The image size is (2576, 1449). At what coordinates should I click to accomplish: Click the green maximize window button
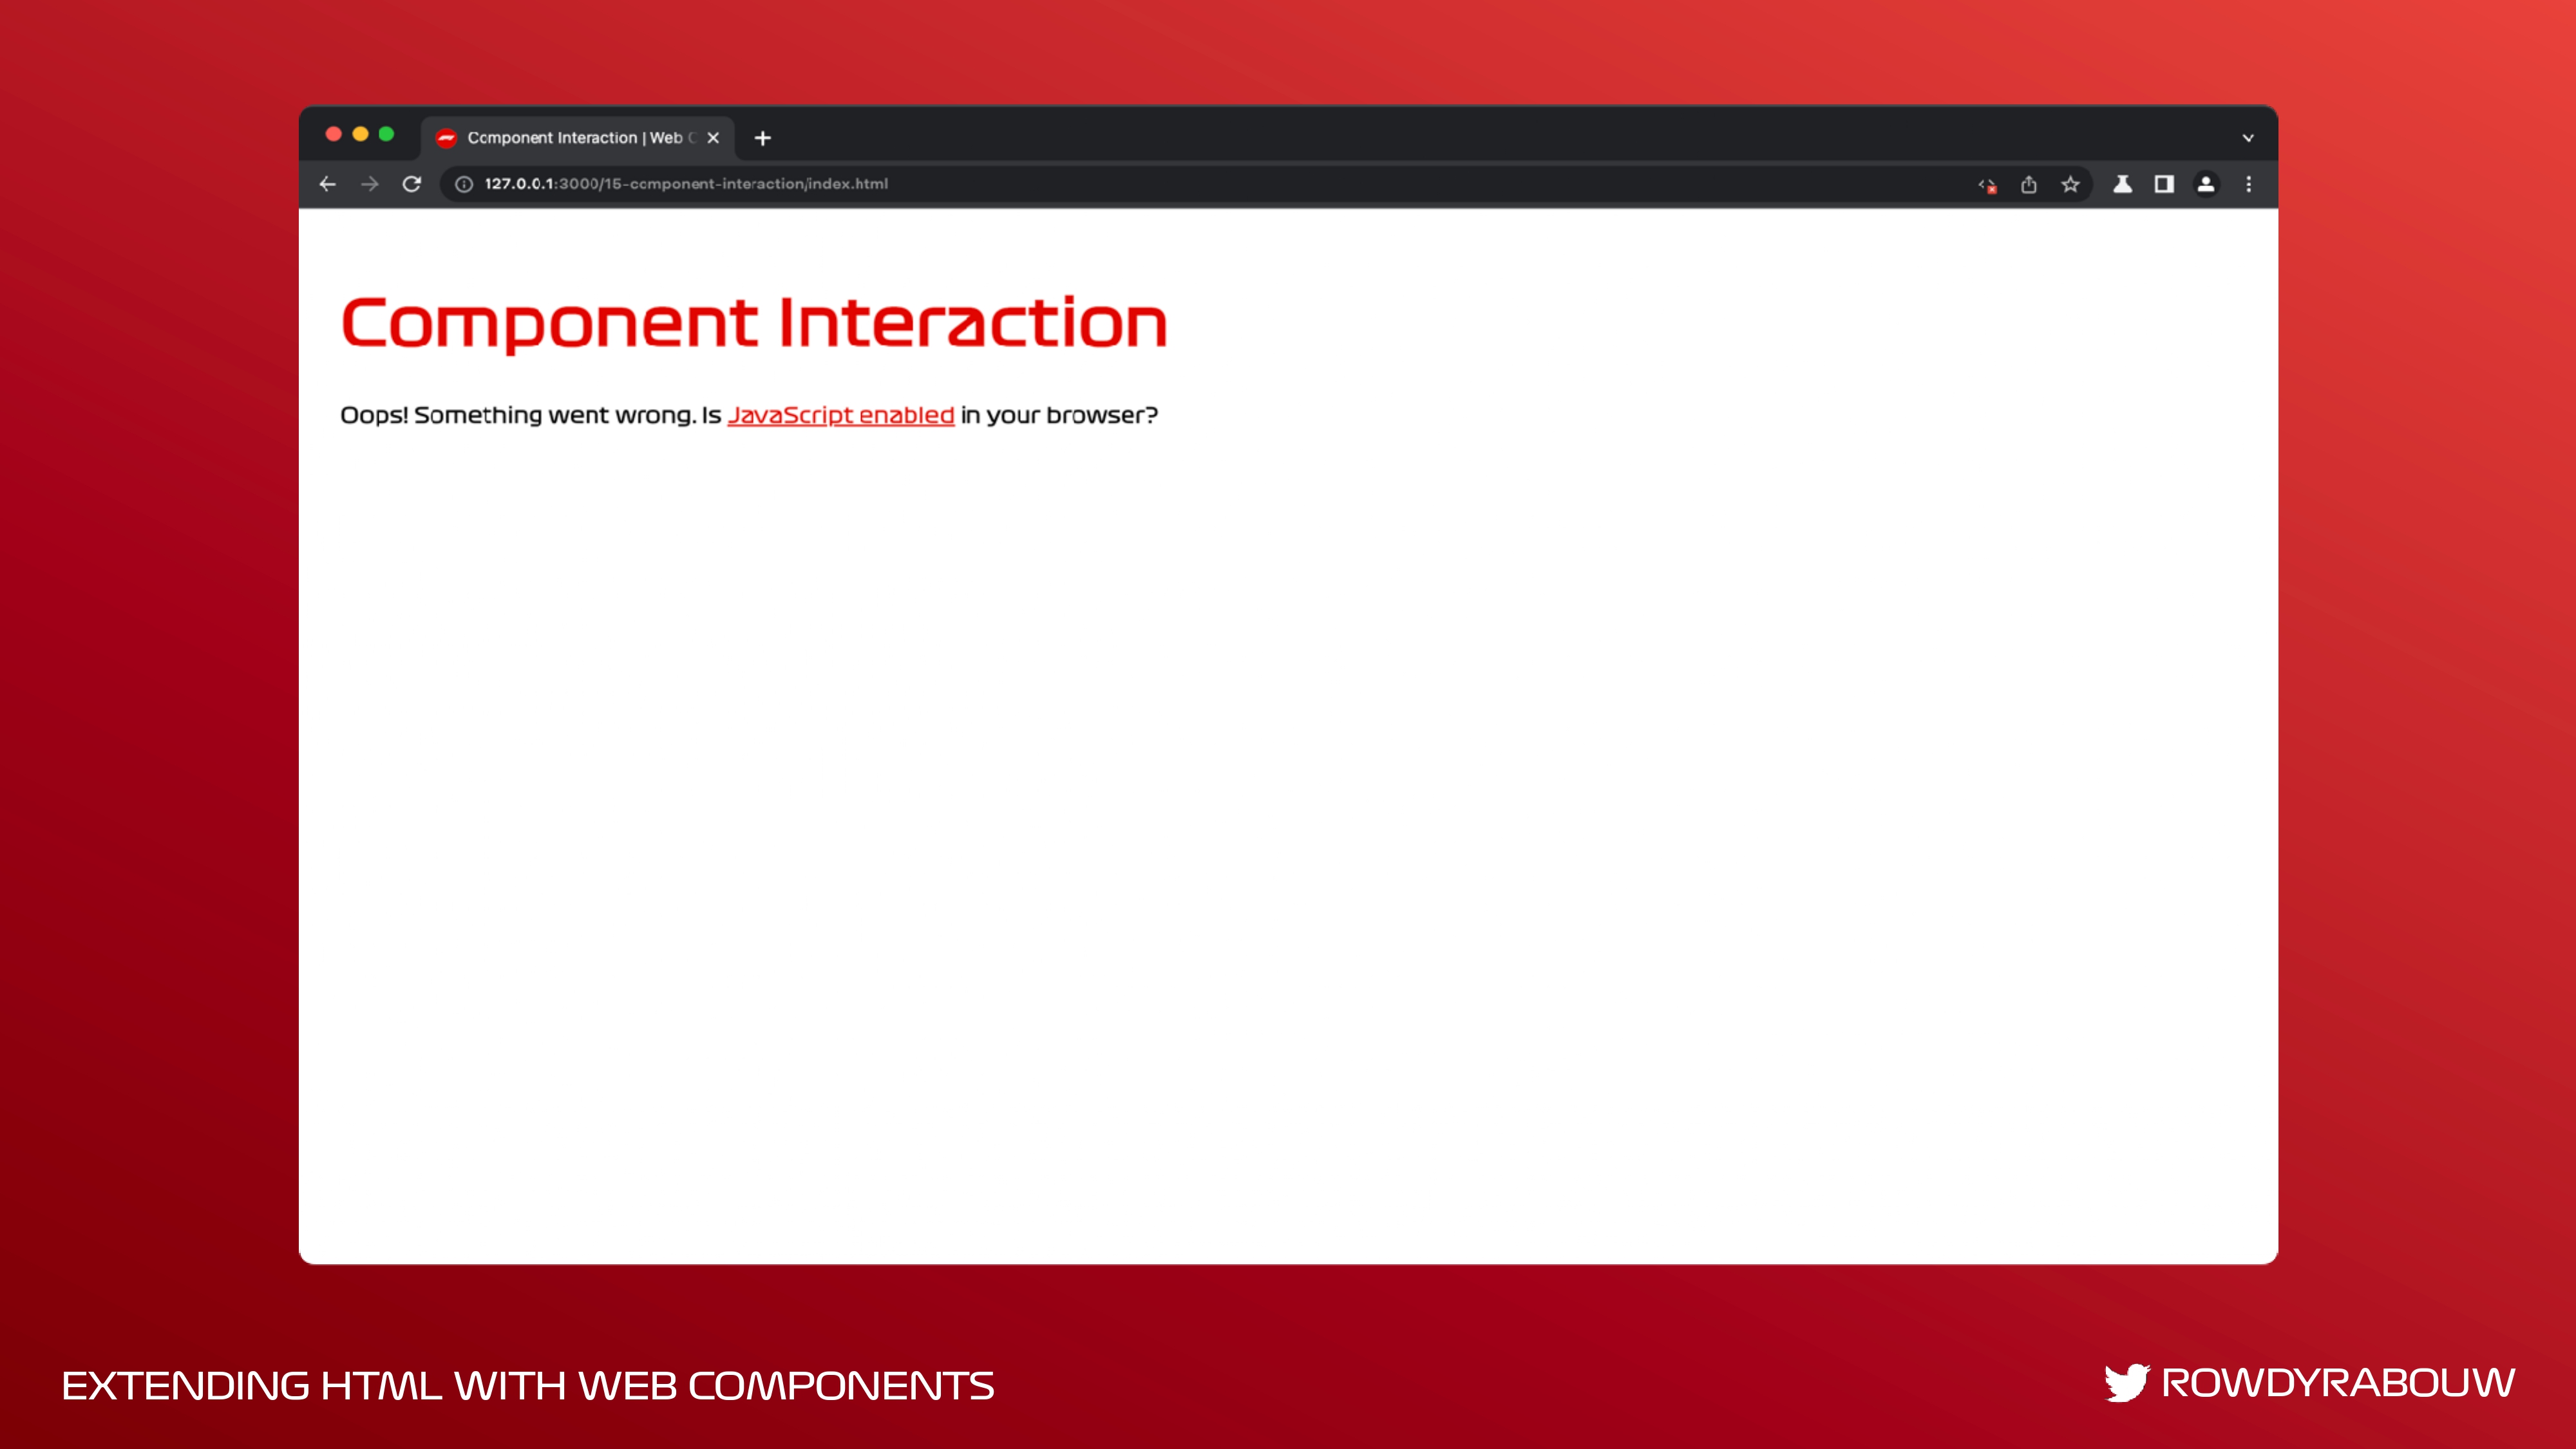(386, 134)
